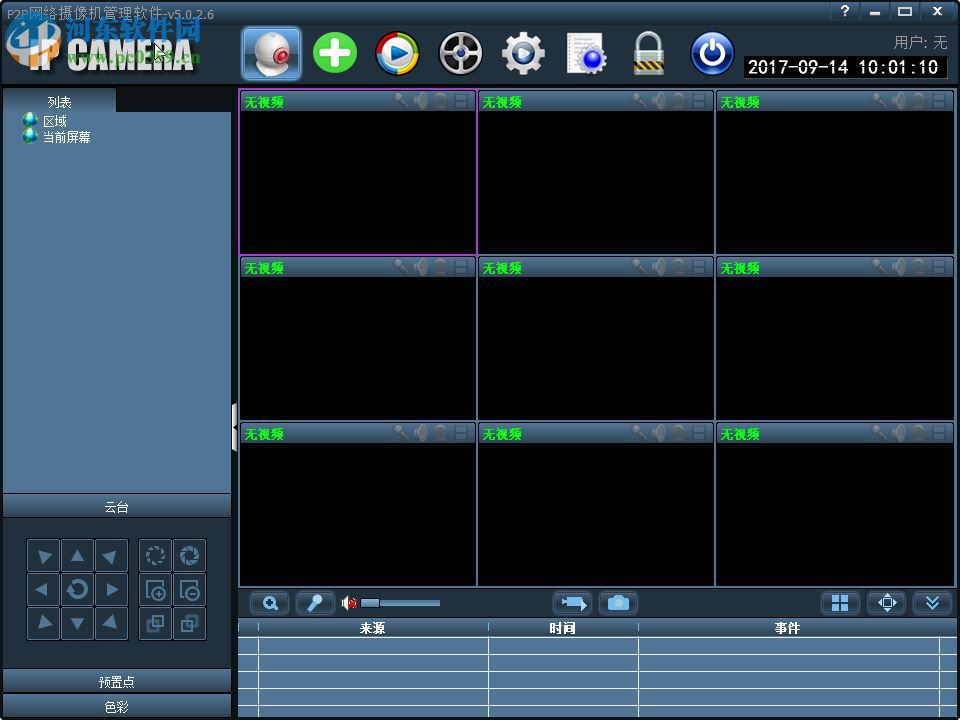This screenshot has width=960, height=720.
Task: Collapse event panel with double-chevron button
Action: (932, 603)
